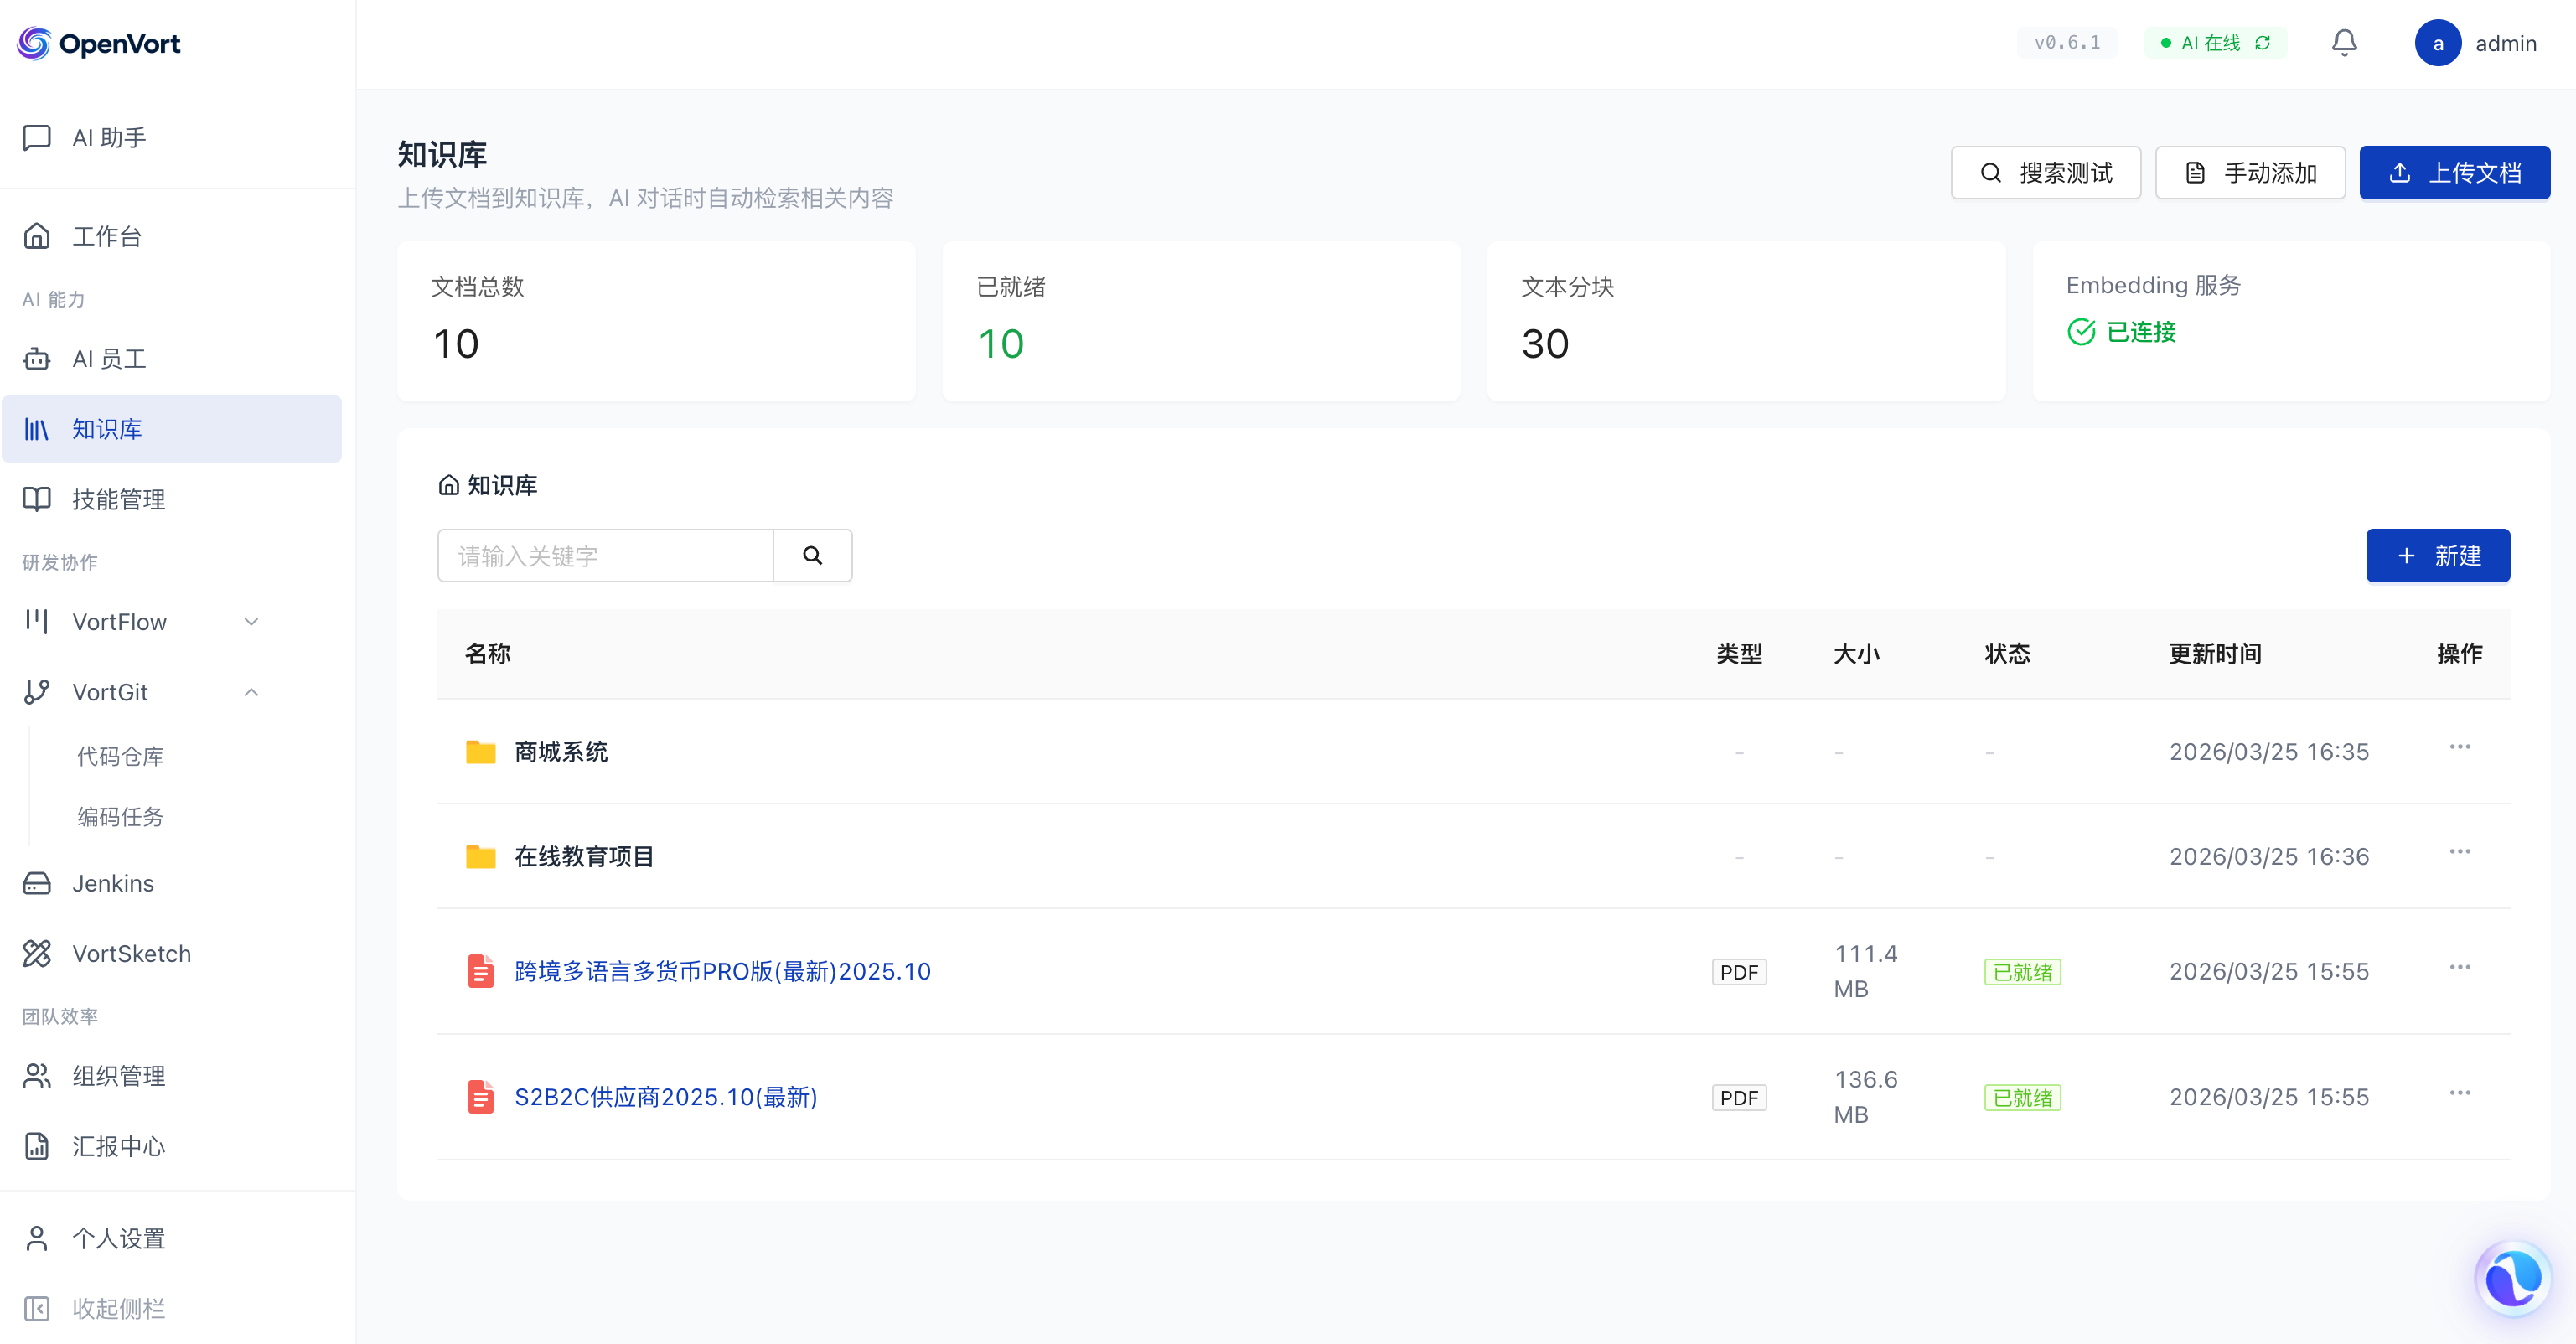
Task: Click the AI online refresh icon
Action: click(x=2263, y=43)
